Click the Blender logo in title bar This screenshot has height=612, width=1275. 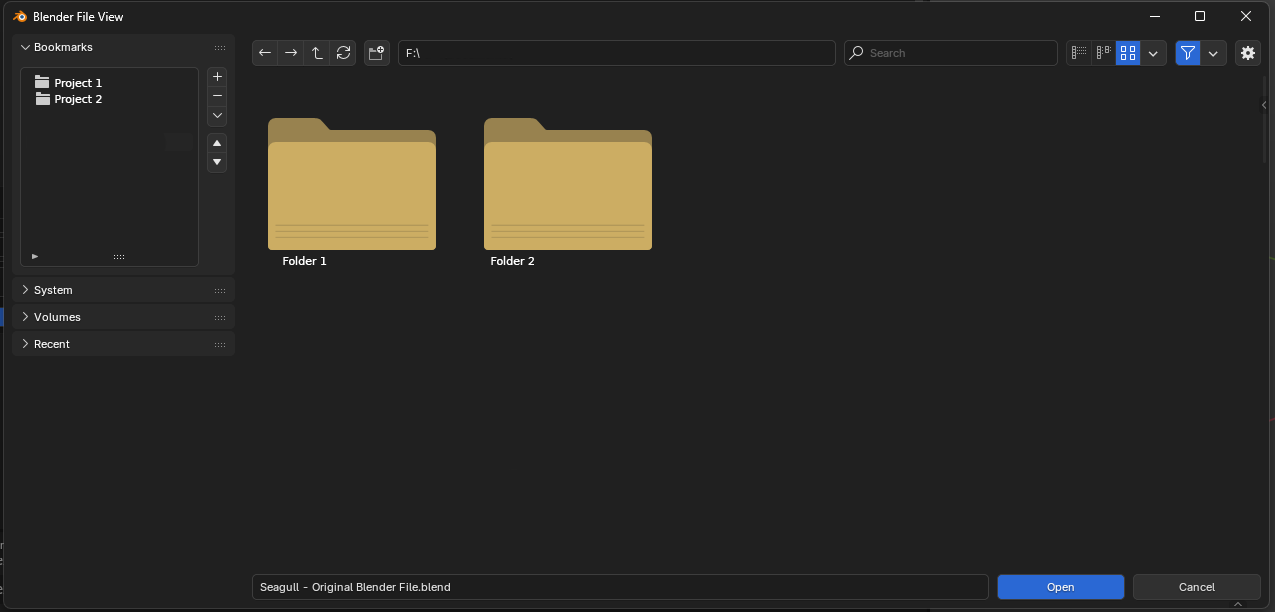point(20,16)
